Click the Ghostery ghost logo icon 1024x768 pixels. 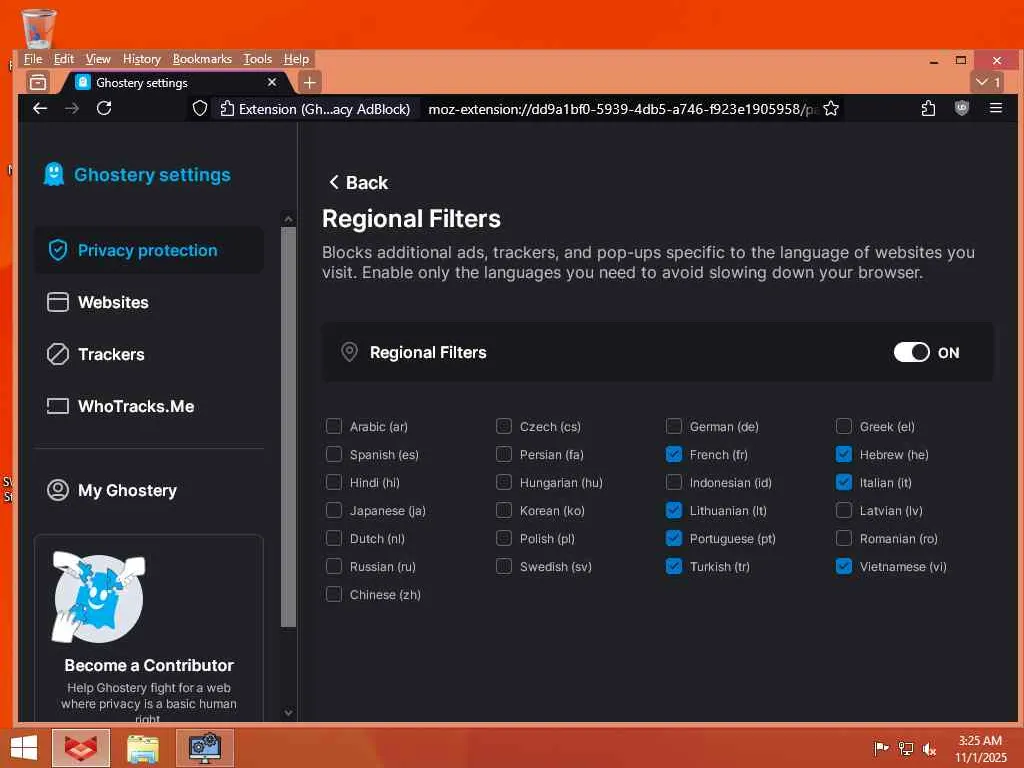(x=54, y=174)
